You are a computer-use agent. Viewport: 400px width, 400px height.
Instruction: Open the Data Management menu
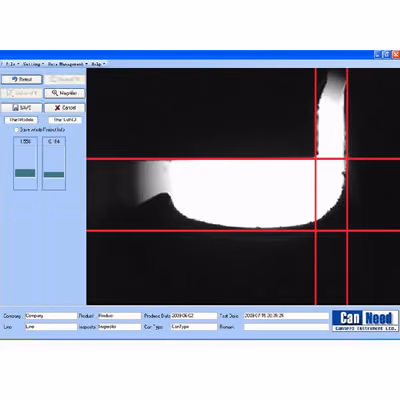coord(68,64)
